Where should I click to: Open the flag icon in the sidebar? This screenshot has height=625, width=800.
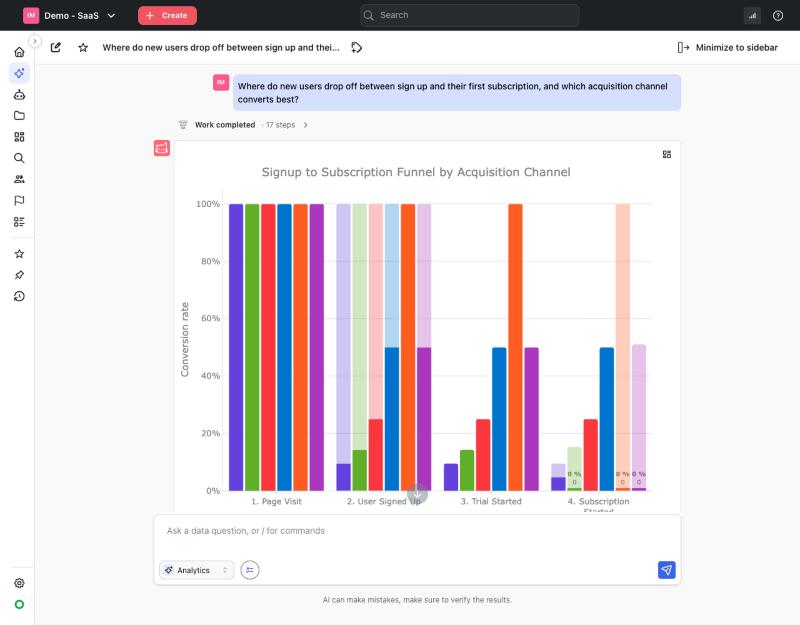pyautogui.click(x=19, y=201)
